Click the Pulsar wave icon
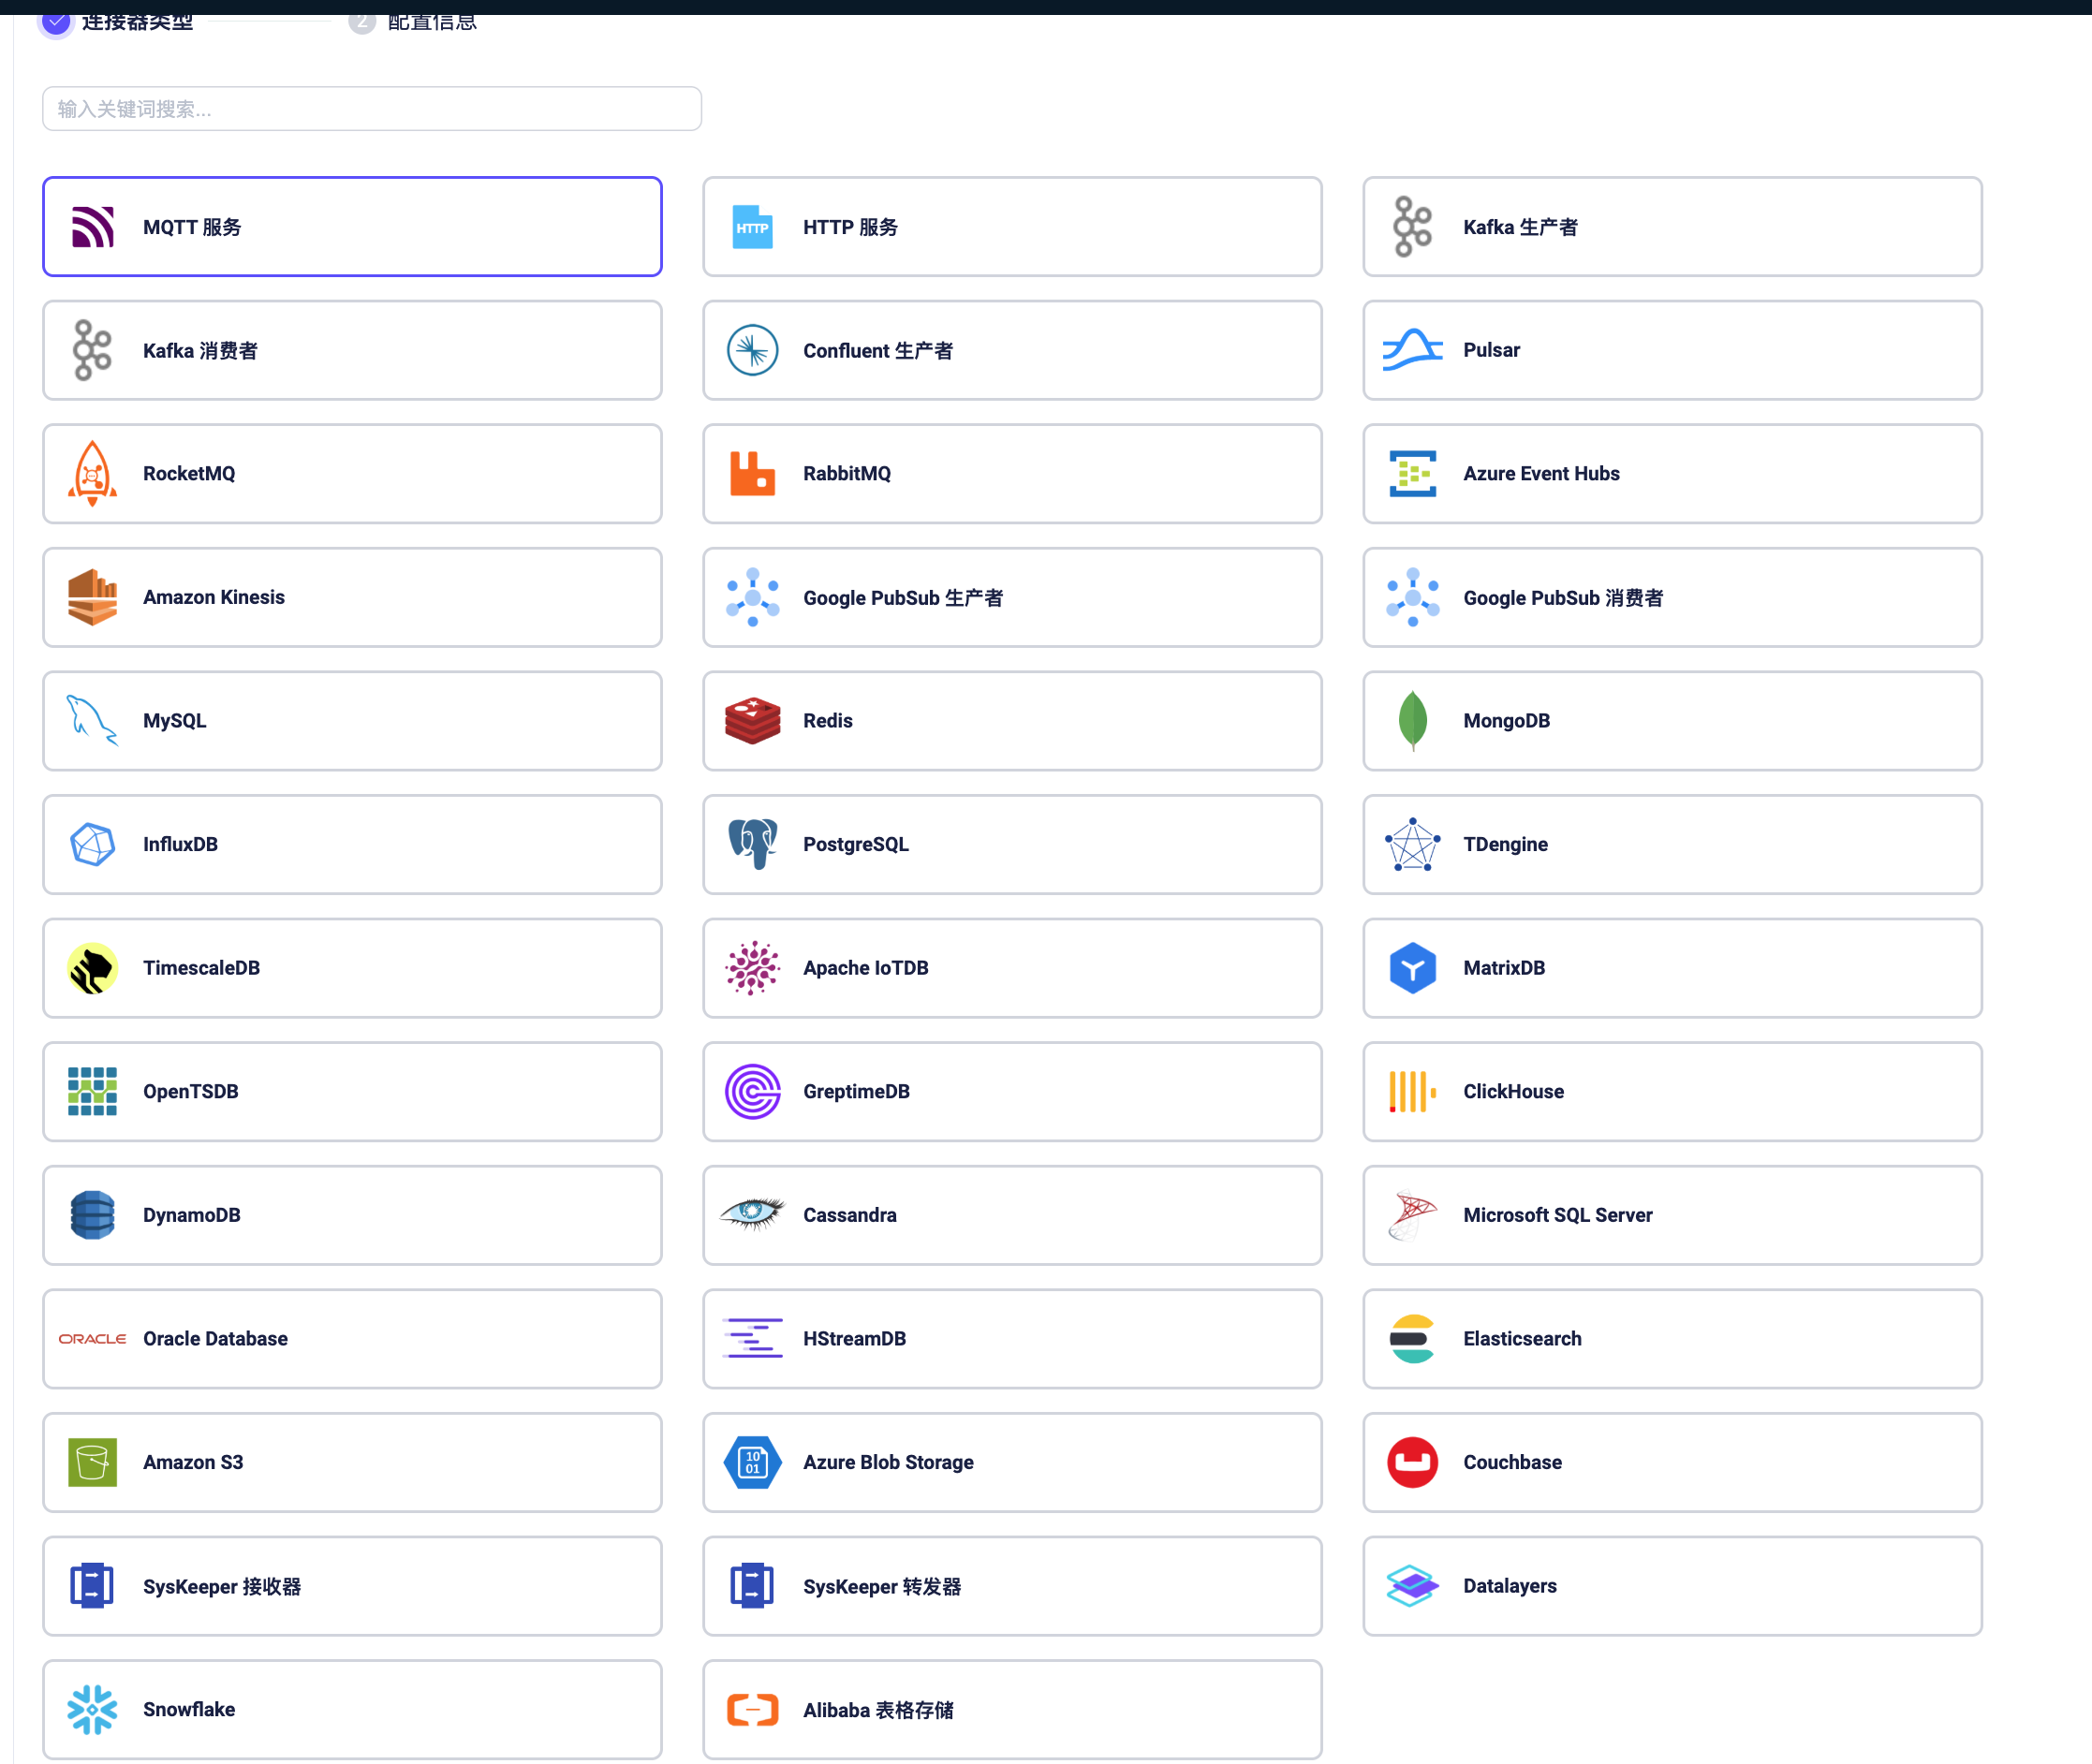The height and width of the screenshot is (1764, 2092). [x=1412, y=350]
